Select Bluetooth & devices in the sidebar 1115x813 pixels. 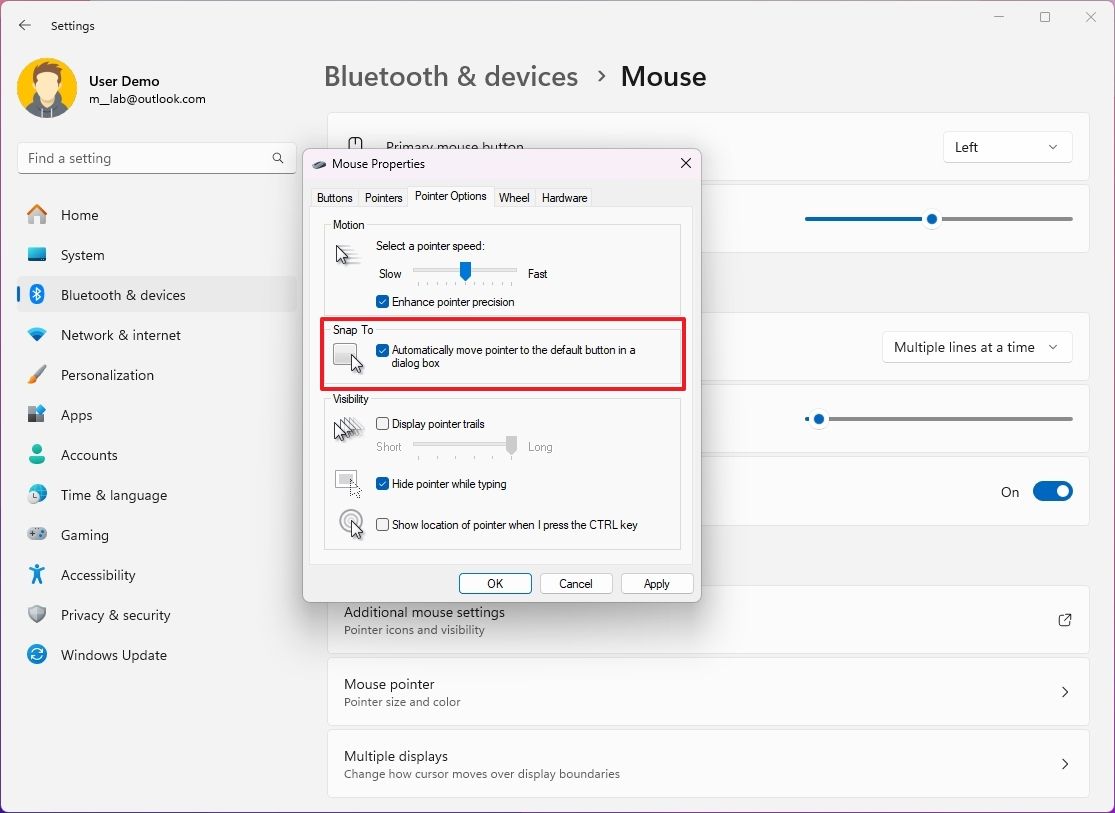pyautogui.click(x=124, y=295)
